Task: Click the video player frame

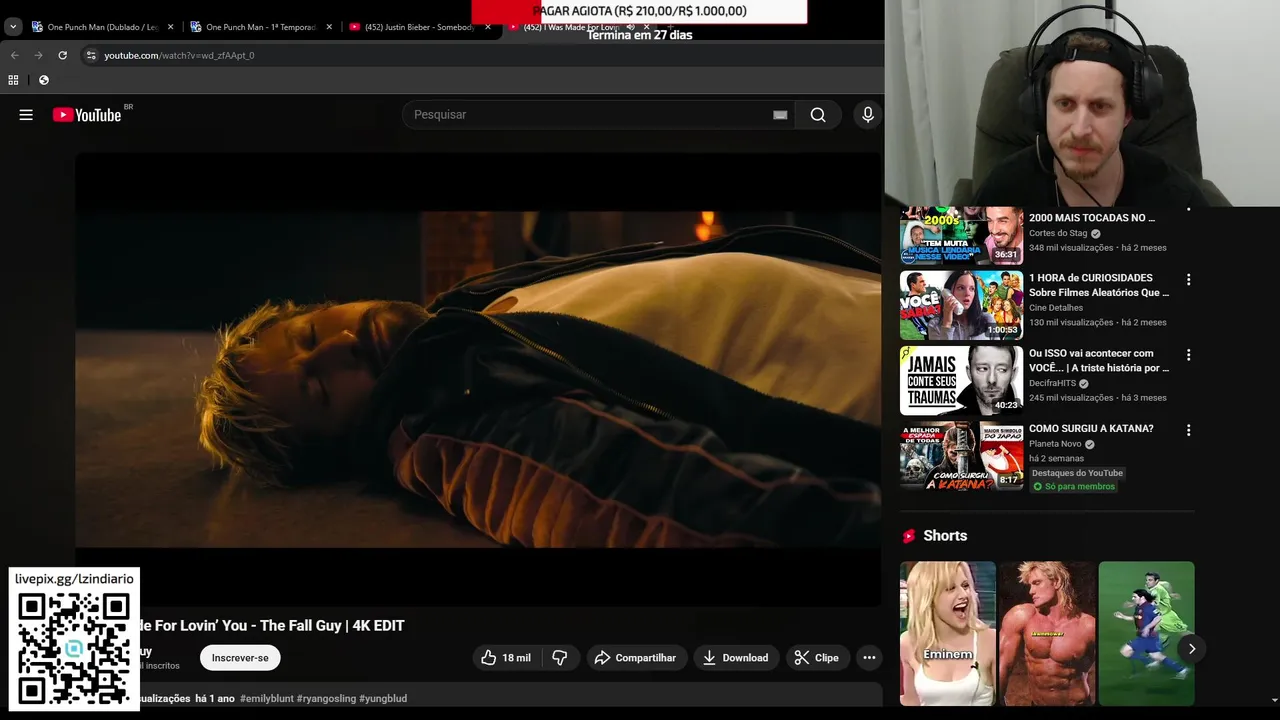Action: 478,379
